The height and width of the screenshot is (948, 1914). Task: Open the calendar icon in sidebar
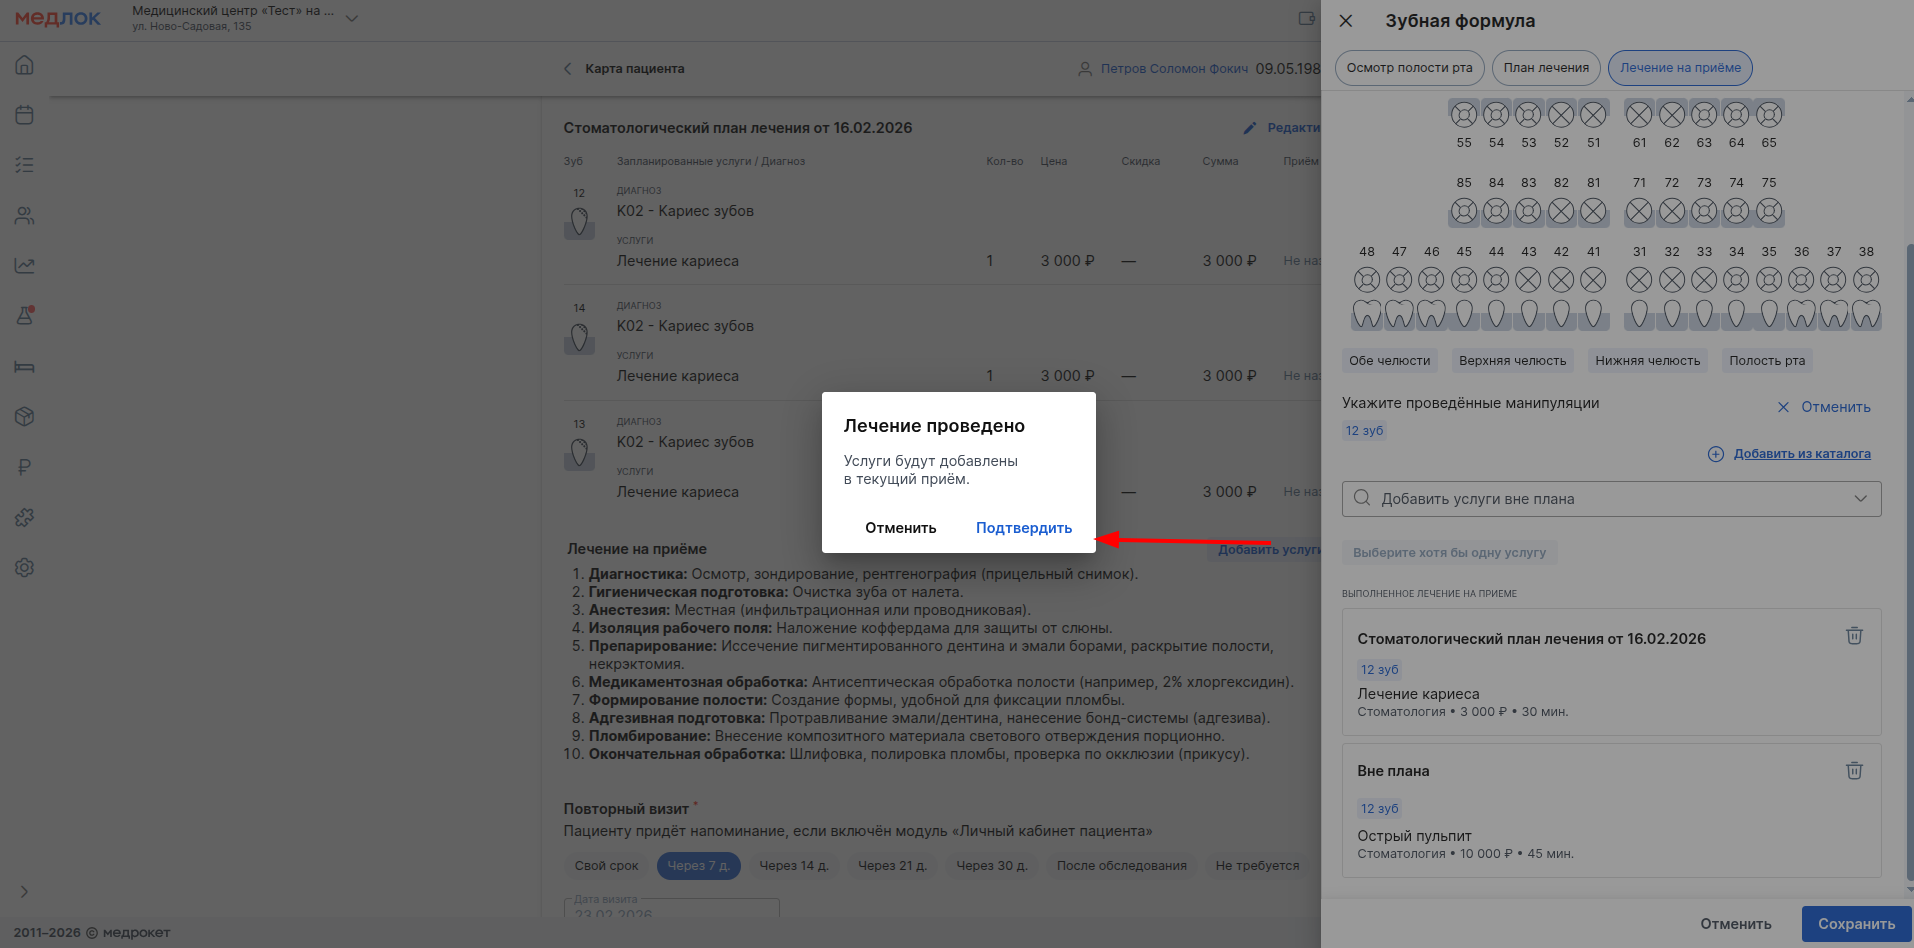[x=25, y=115]
